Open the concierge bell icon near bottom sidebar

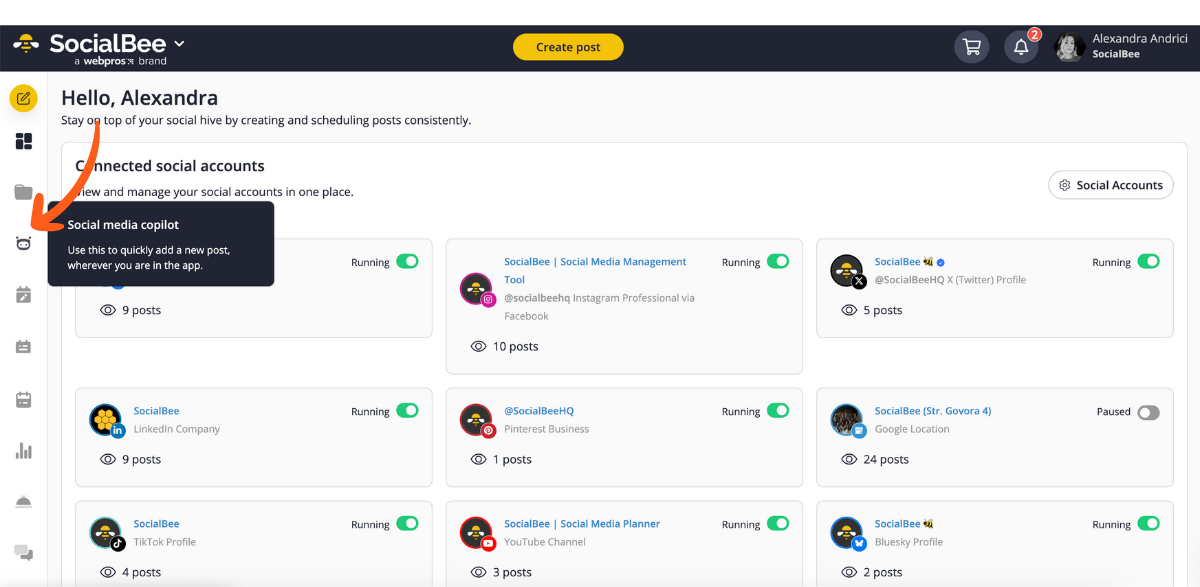point(23,499)
